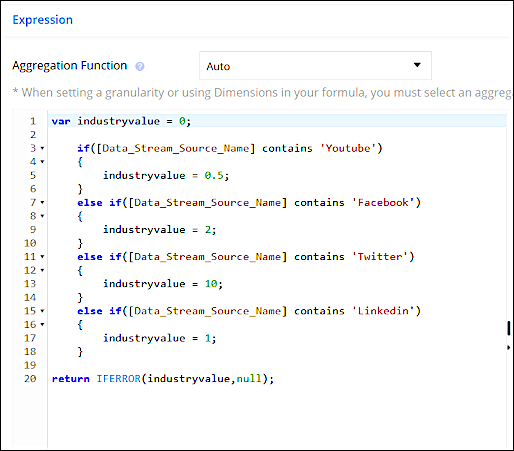
Task: Click the 'Facebook' string in line 7
Action: (x=383, y=203)
